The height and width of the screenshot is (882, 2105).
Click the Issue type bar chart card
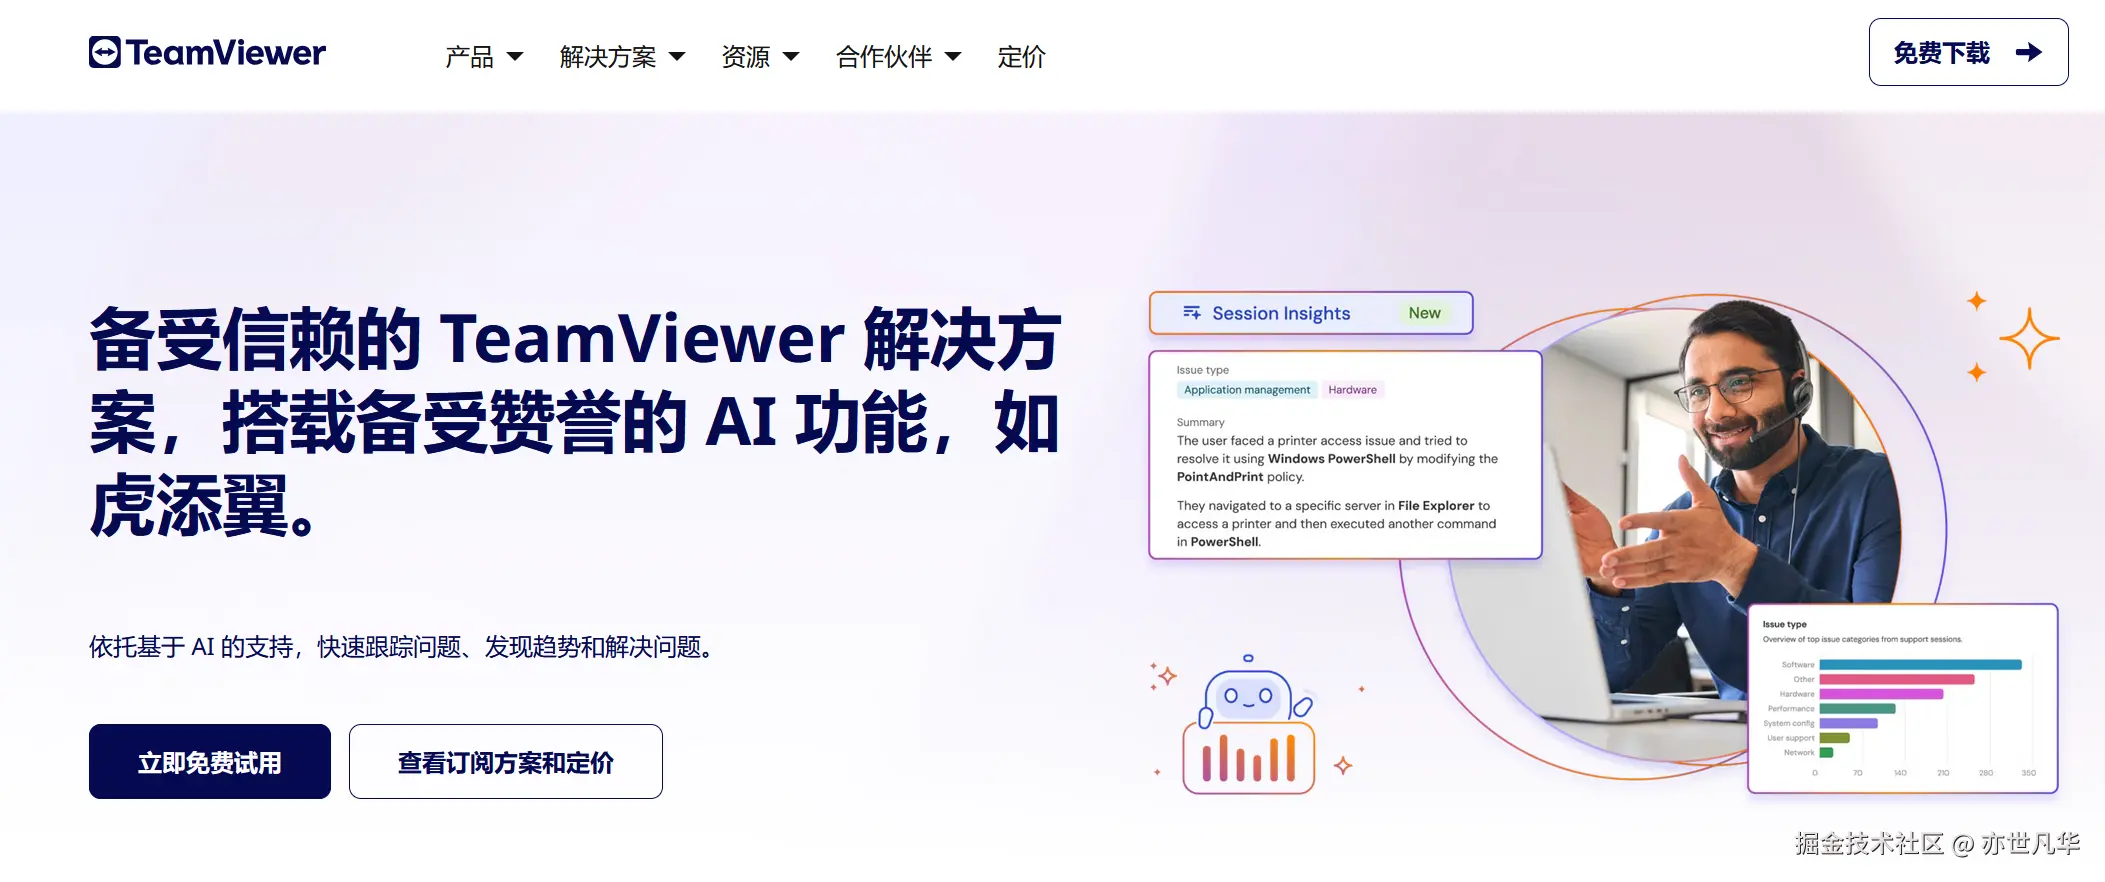[1903, 699]
